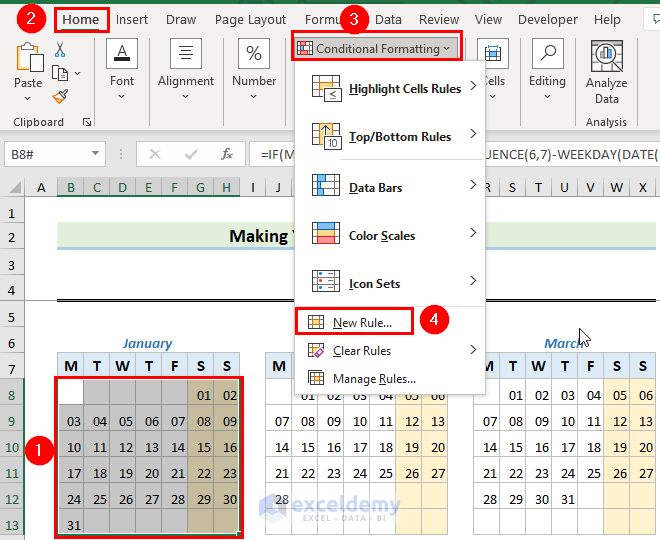Switch to the Review tab
The image size is (660, 540).
439,20
